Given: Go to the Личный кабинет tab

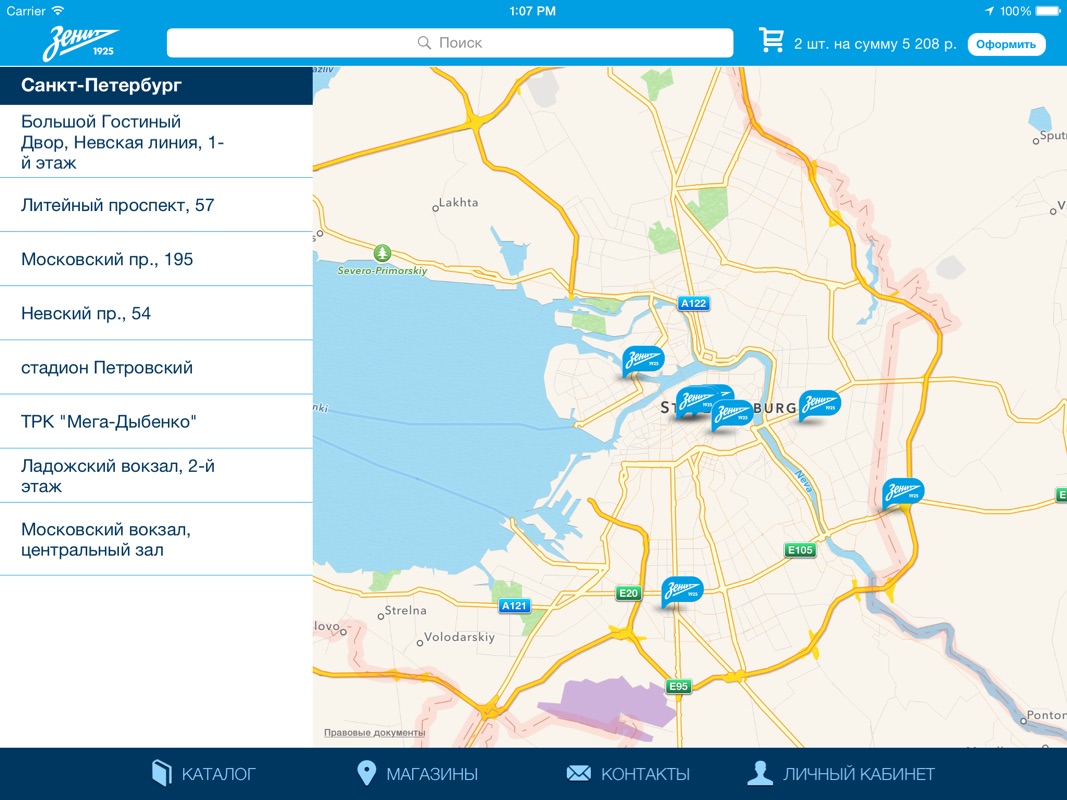Looking at the screenshot, I should [x=841, y=773].
